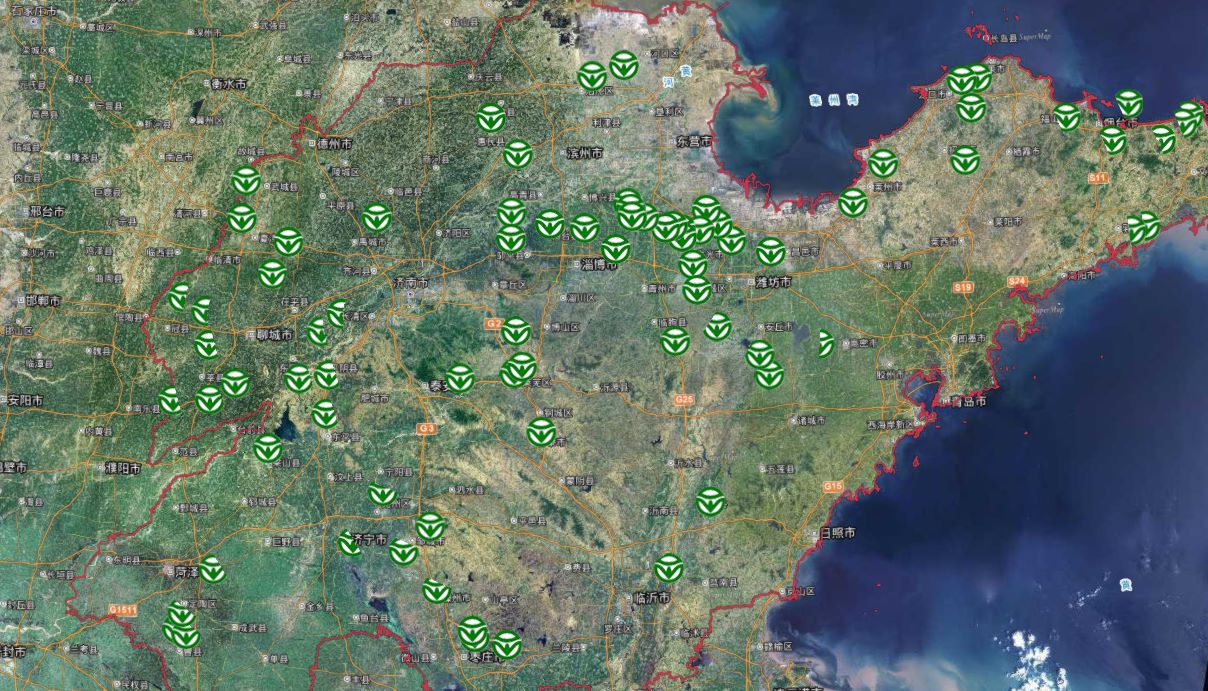Click the marker nearest the 河口区 label

click(x=622, y=65)
